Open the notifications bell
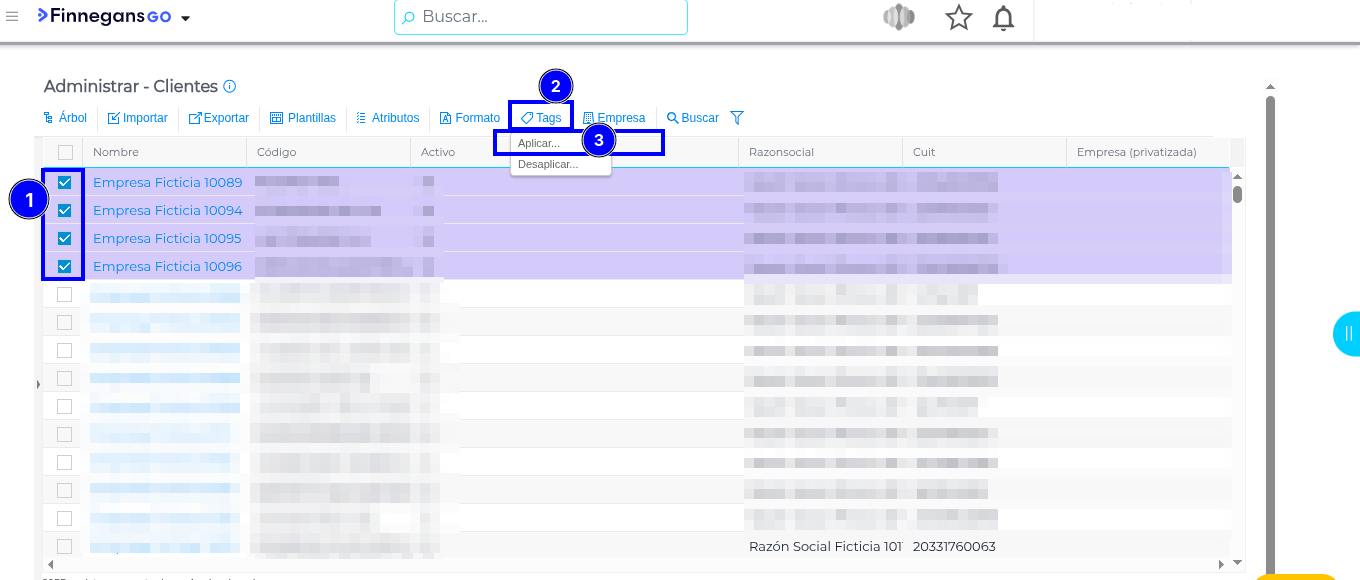1360x580 pixels. pyautogui.click(x=1003, y=18)
